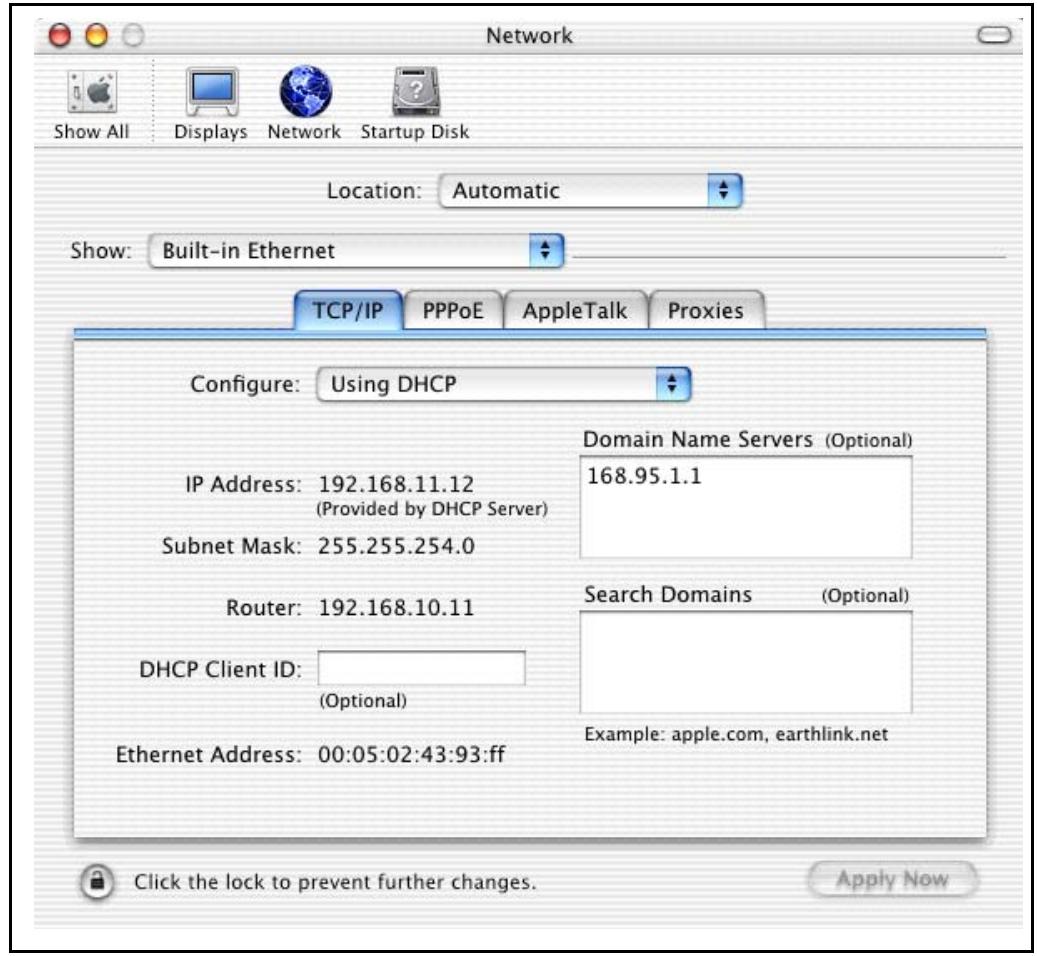This screenshot has width=1037, height=956.
Task: Click the Ethernet address 00:05:02:43:93:ff
Action: tap(411, 754)
